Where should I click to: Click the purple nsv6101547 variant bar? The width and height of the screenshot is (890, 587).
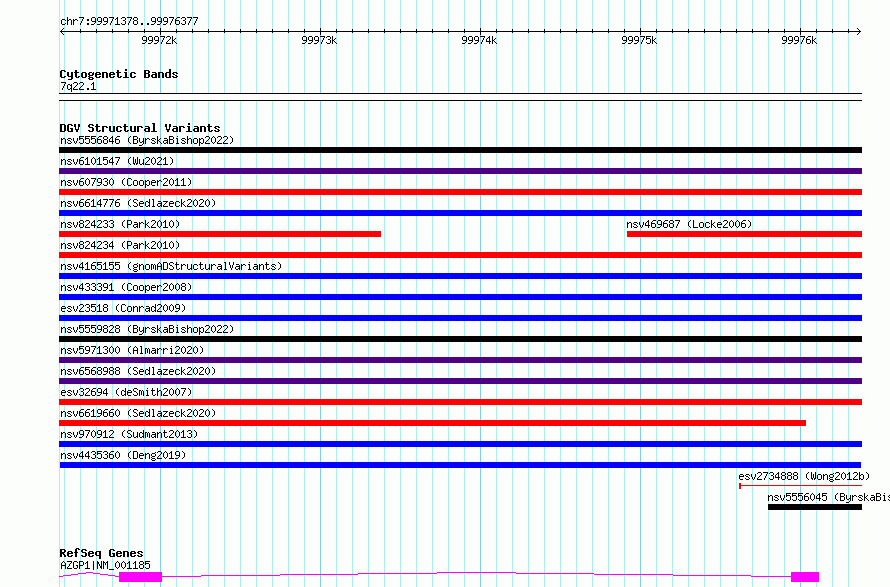(460, 171)
